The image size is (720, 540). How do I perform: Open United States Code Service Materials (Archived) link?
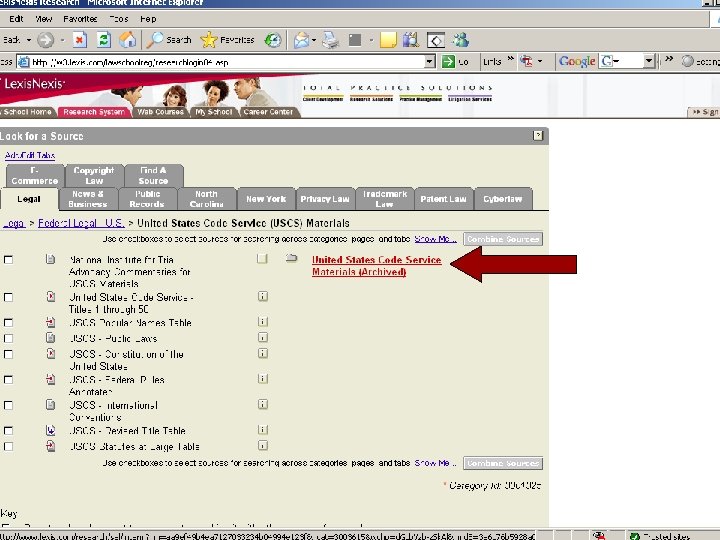click(x=377, y=265)
